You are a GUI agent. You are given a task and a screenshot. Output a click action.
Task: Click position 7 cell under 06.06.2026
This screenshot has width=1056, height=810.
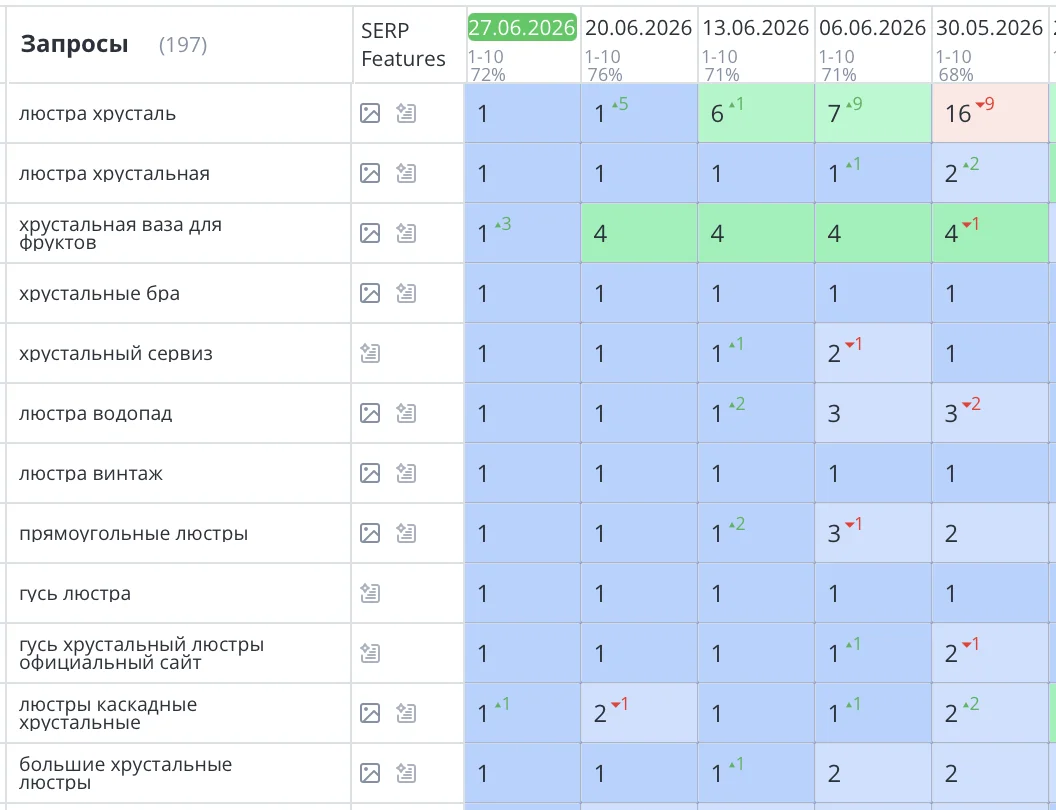[873, 113]
